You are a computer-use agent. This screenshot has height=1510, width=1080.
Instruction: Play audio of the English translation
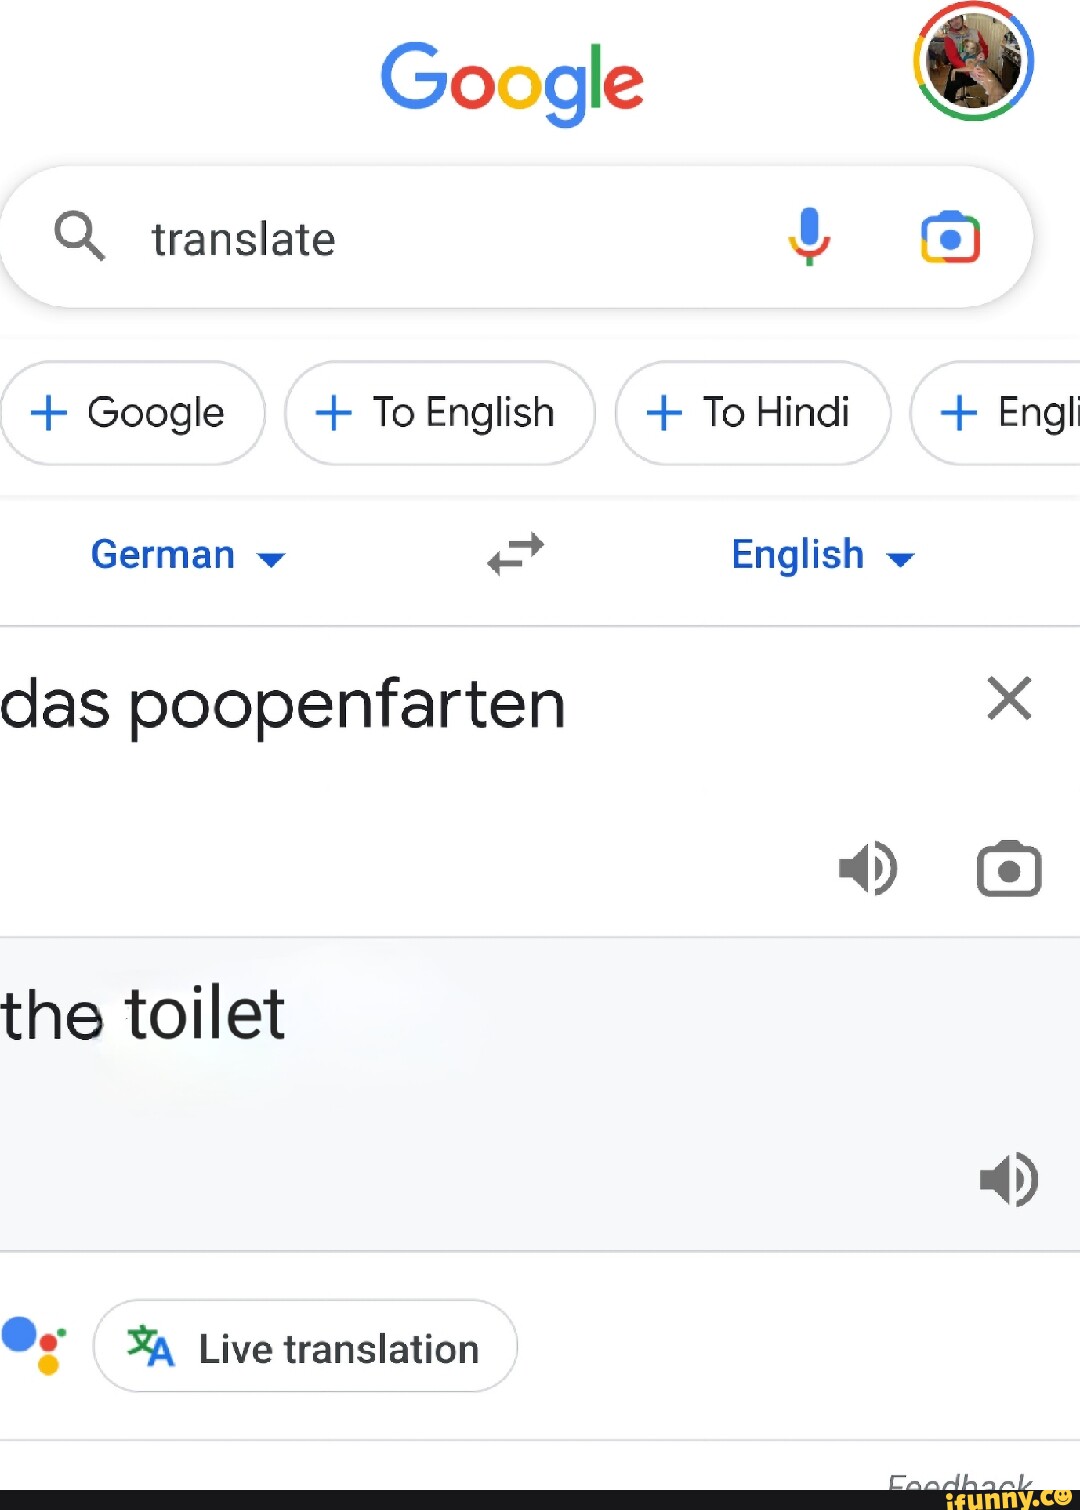click(1008, 1179)
